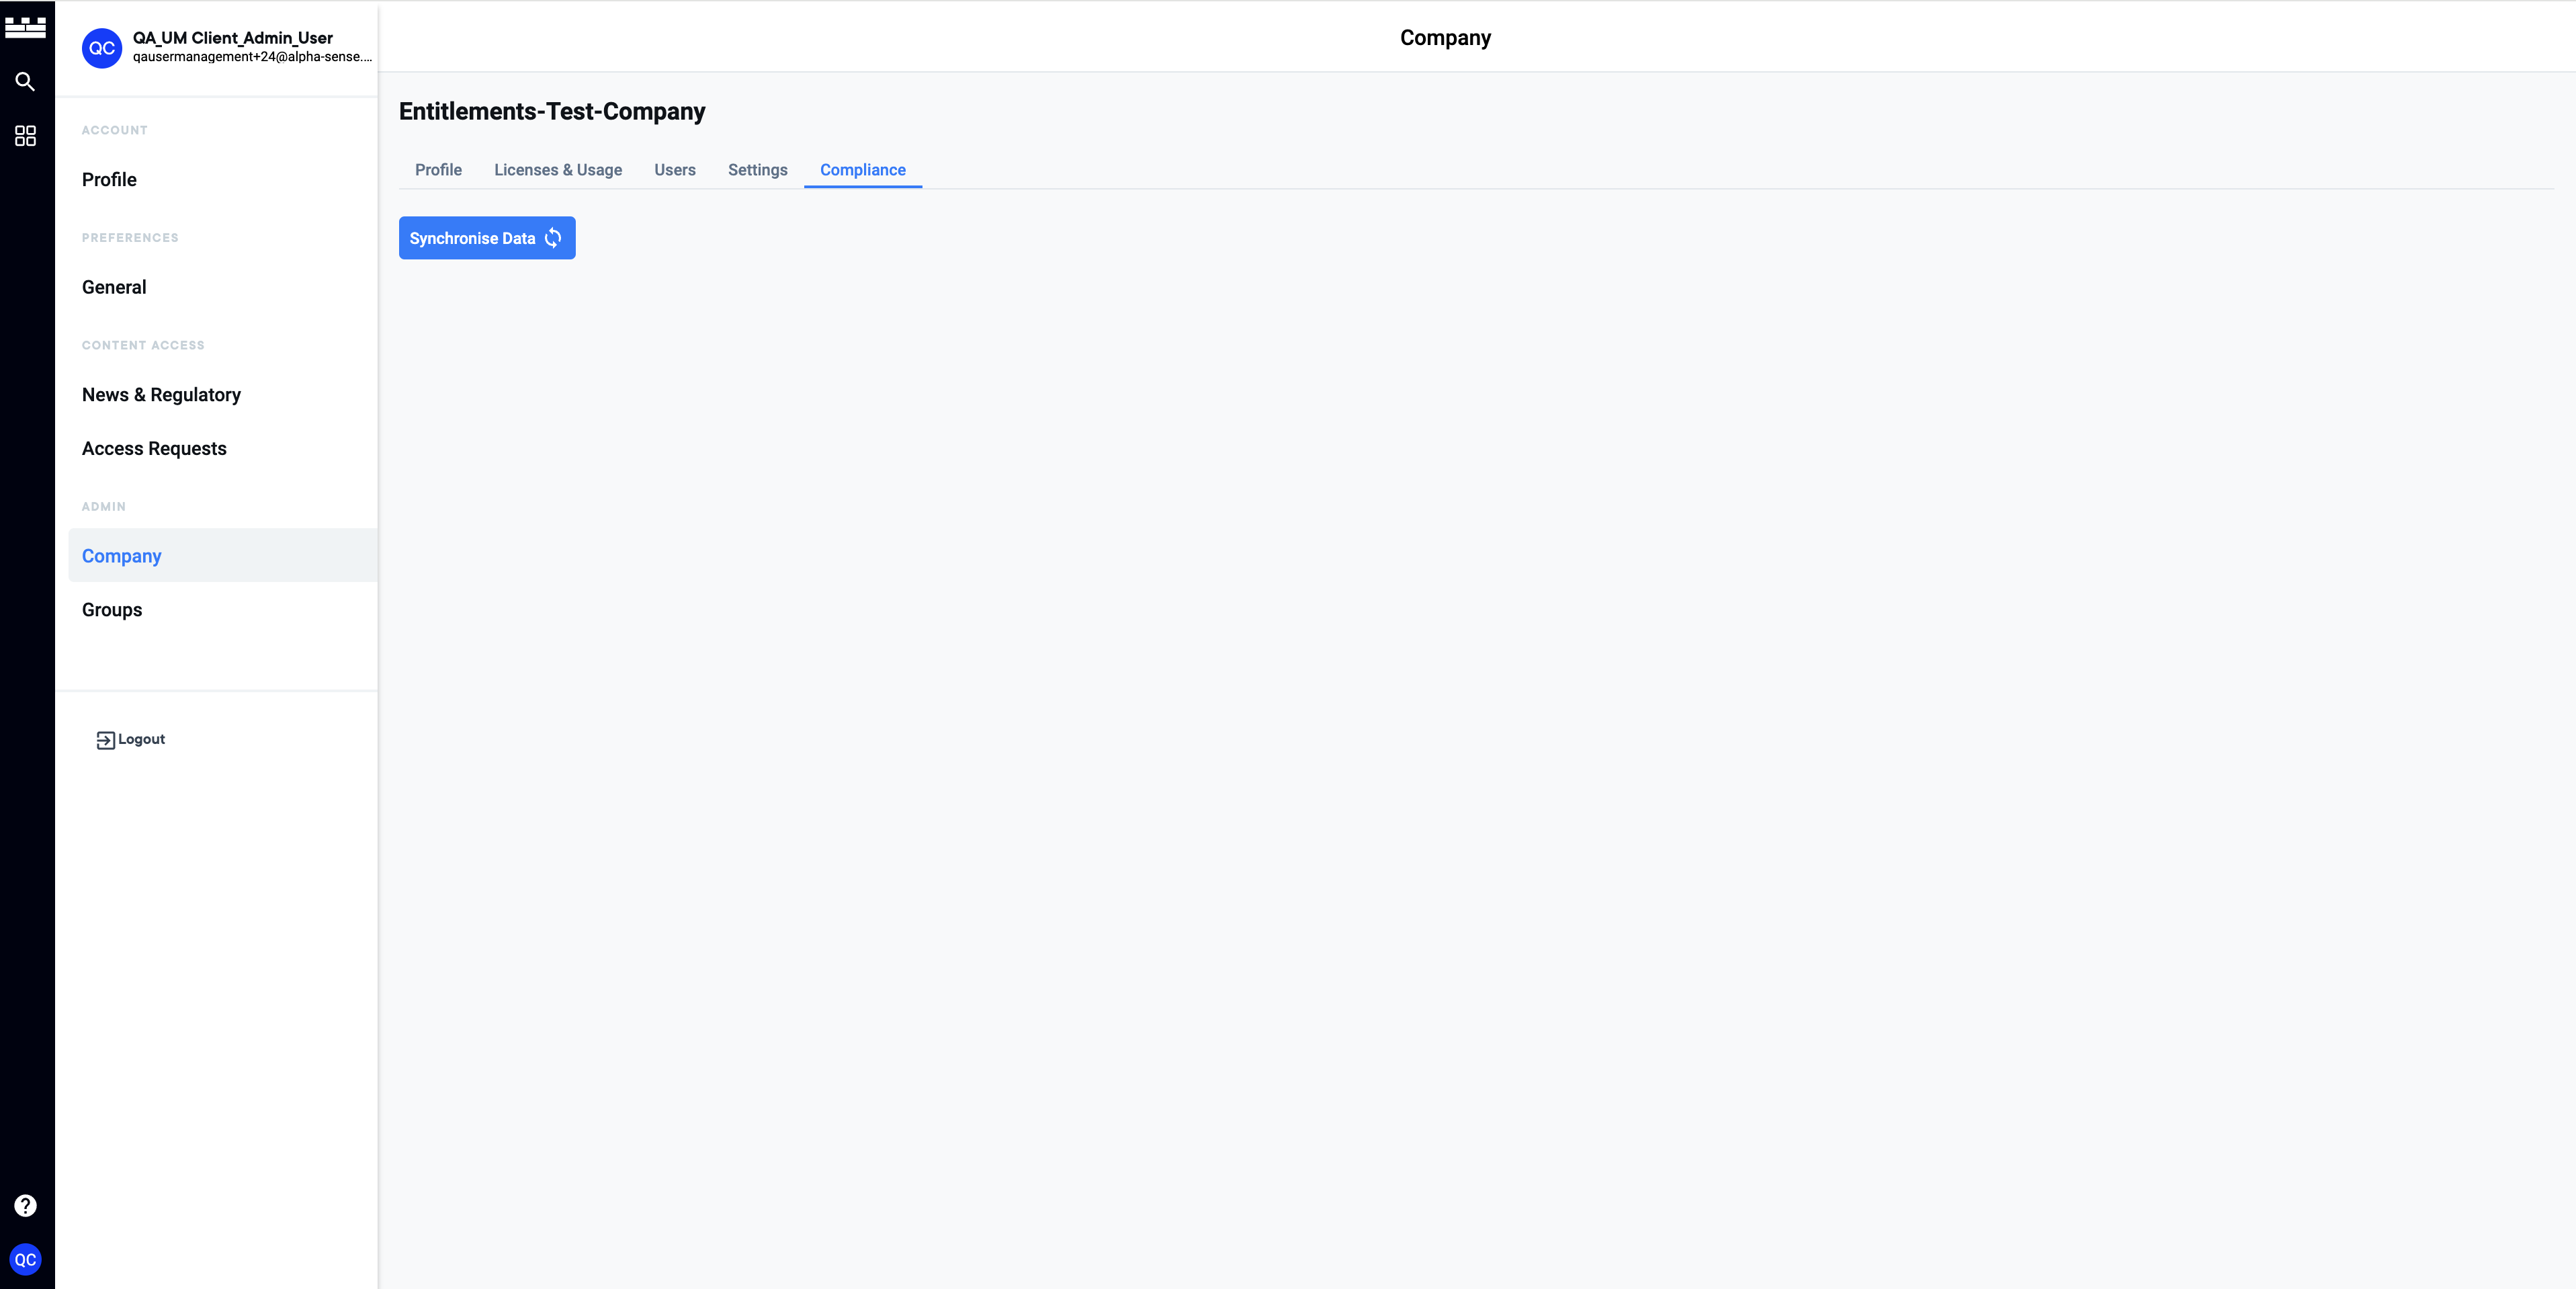Click the grid/apps icon in sidebar
Screen dimensions: 2576x1289
(x=26, y=136)
